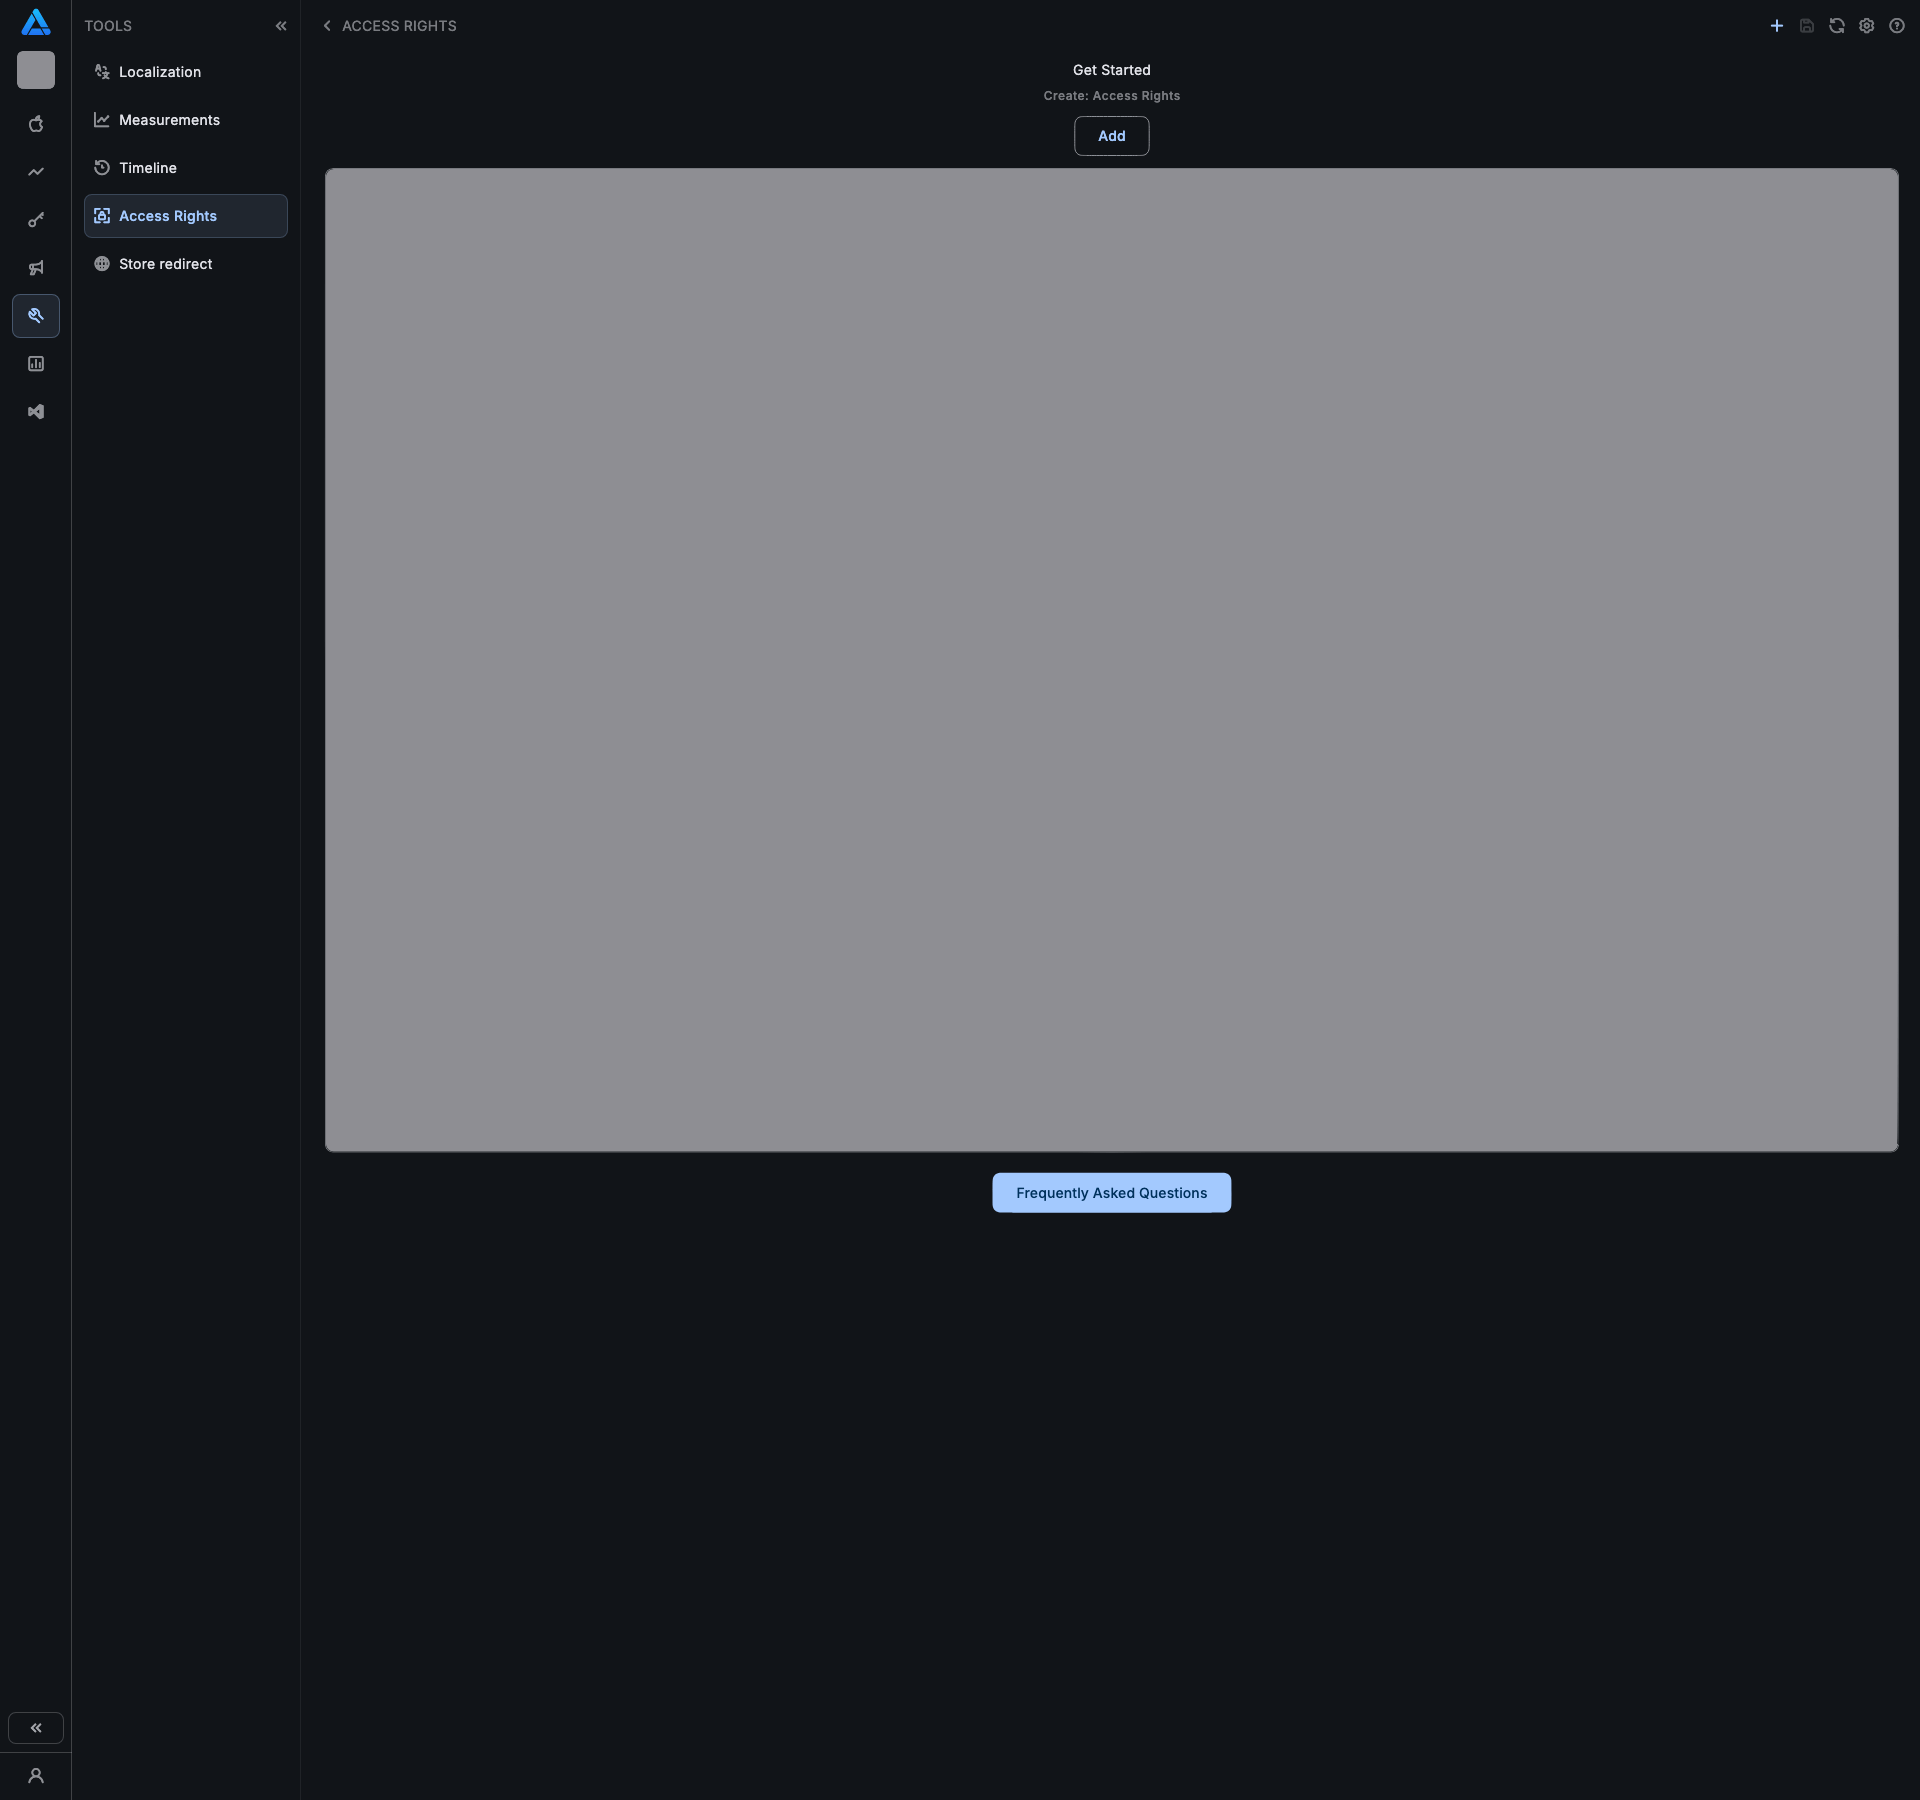Image resolution: width=1920 pixels, height=1800 pixels.
Task: Select Measurements in Tools menu
Action: click(169, 120)
